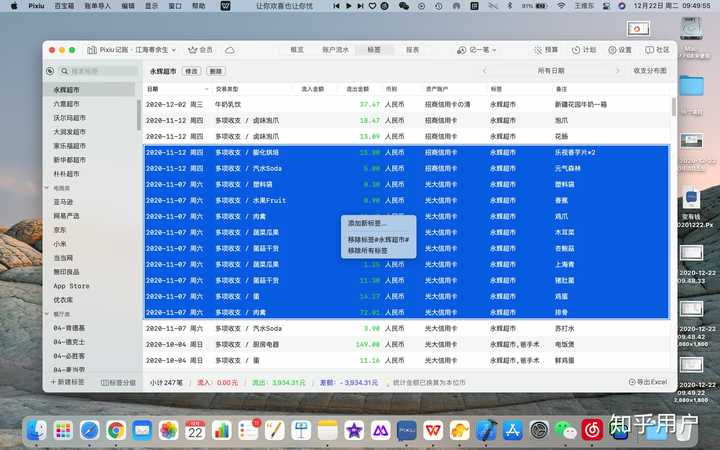Open Keynote app in the dock
The image size is (720, 450).
click(301, 430)
